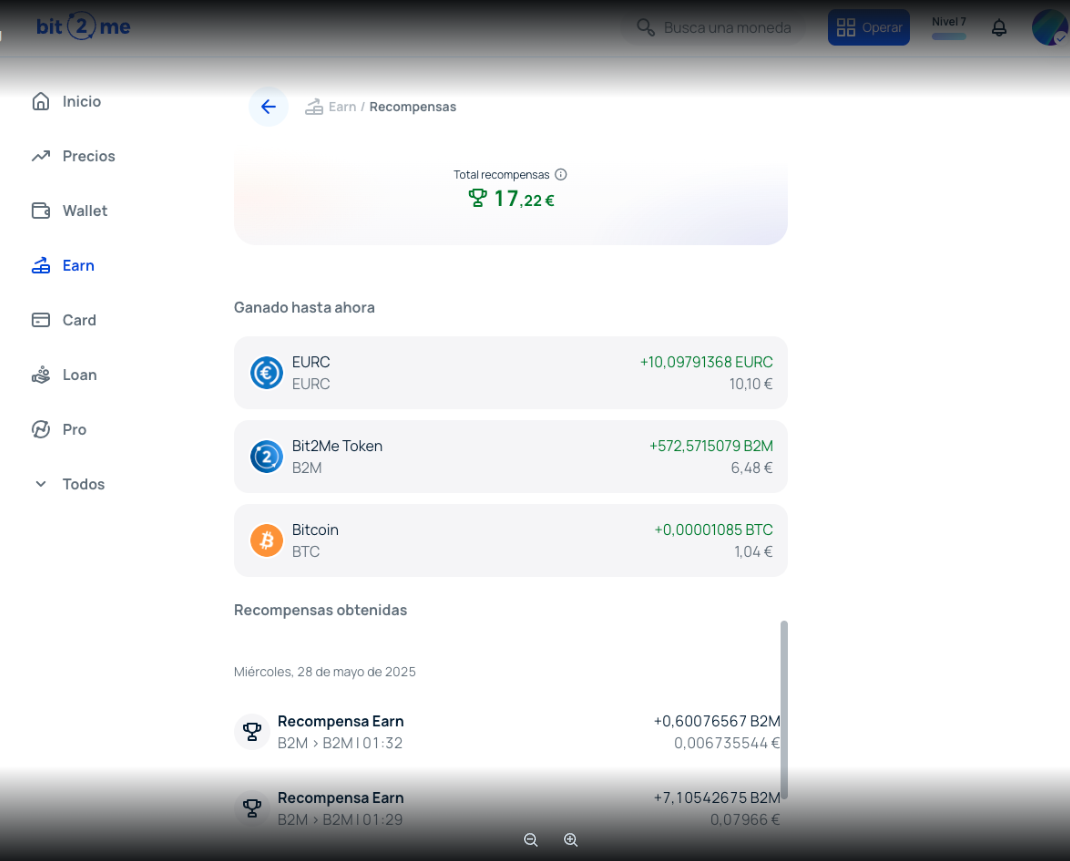Viewport: 1070px width, 861px height.
Task: Click the '17,22 €' total rewards value
Action: (524, 199)
